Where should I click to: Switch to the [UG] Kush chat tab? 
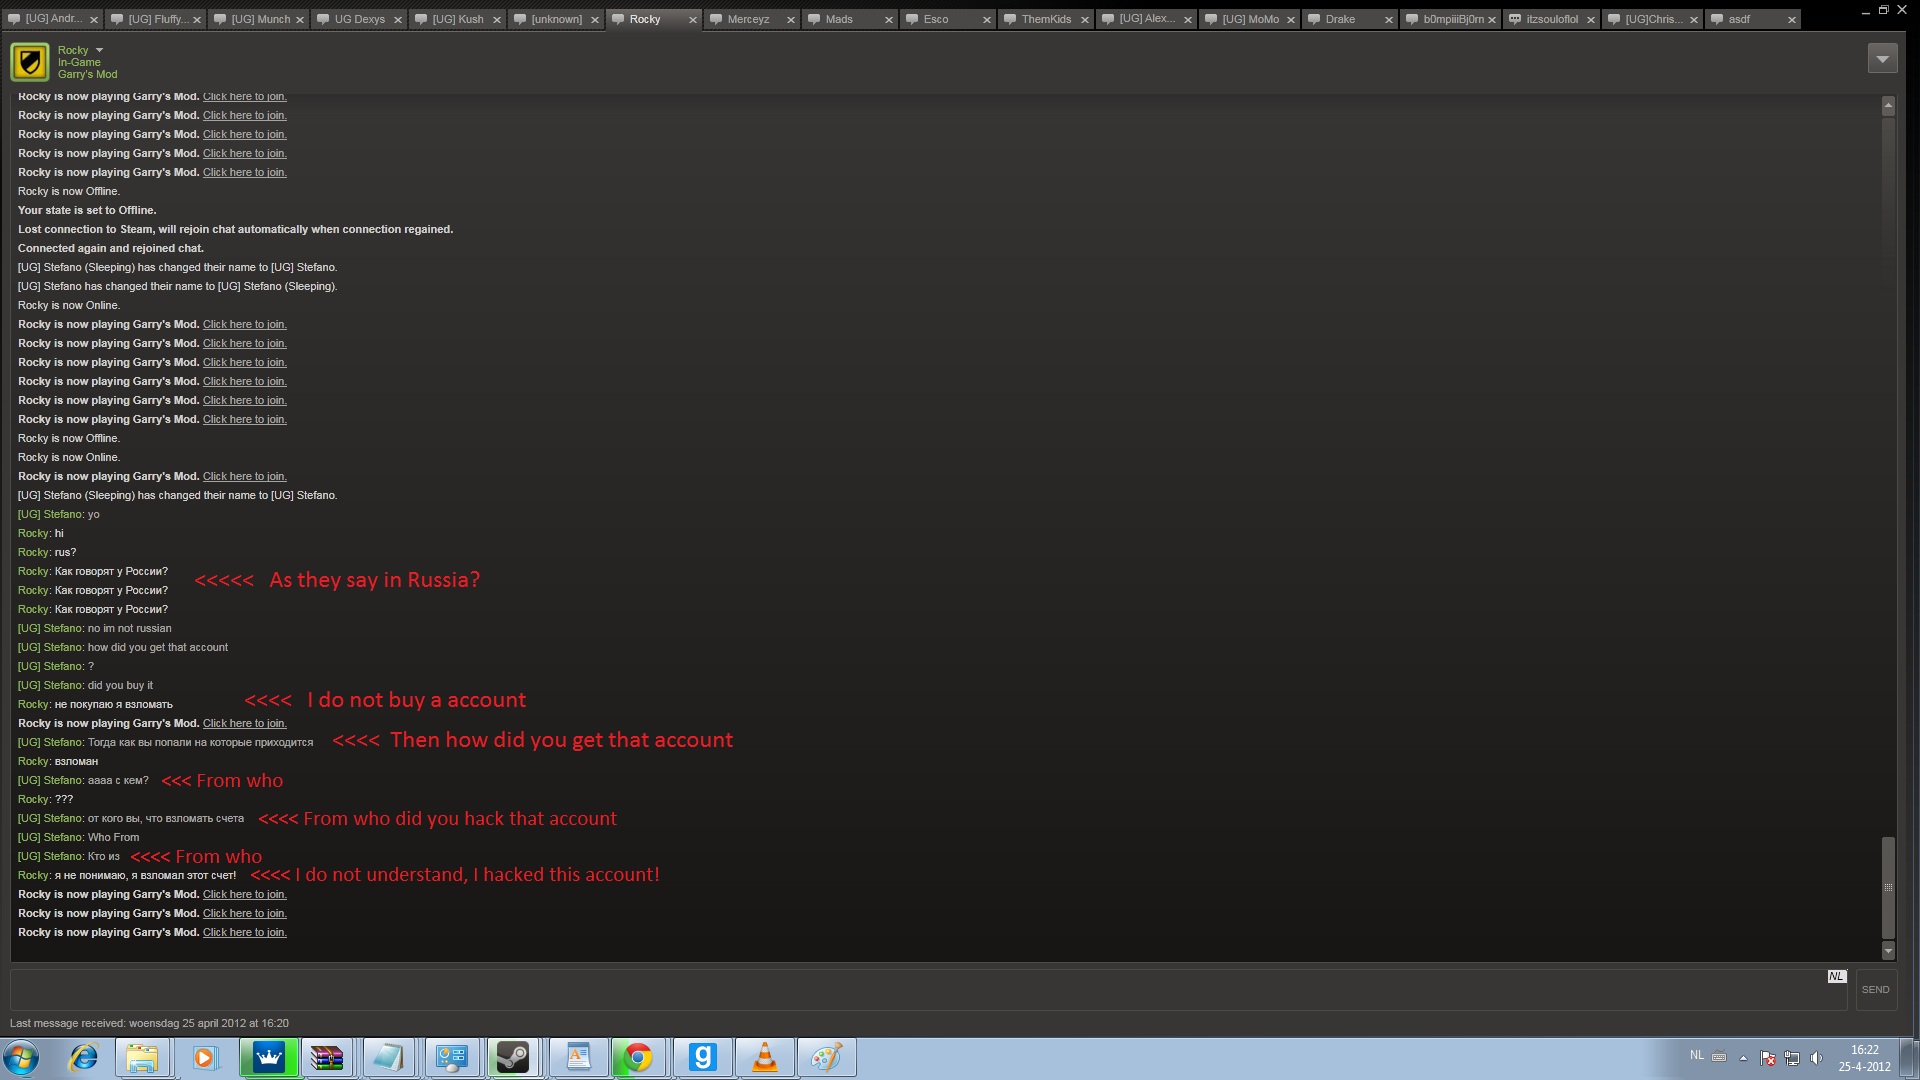click(x=457, y=19)
